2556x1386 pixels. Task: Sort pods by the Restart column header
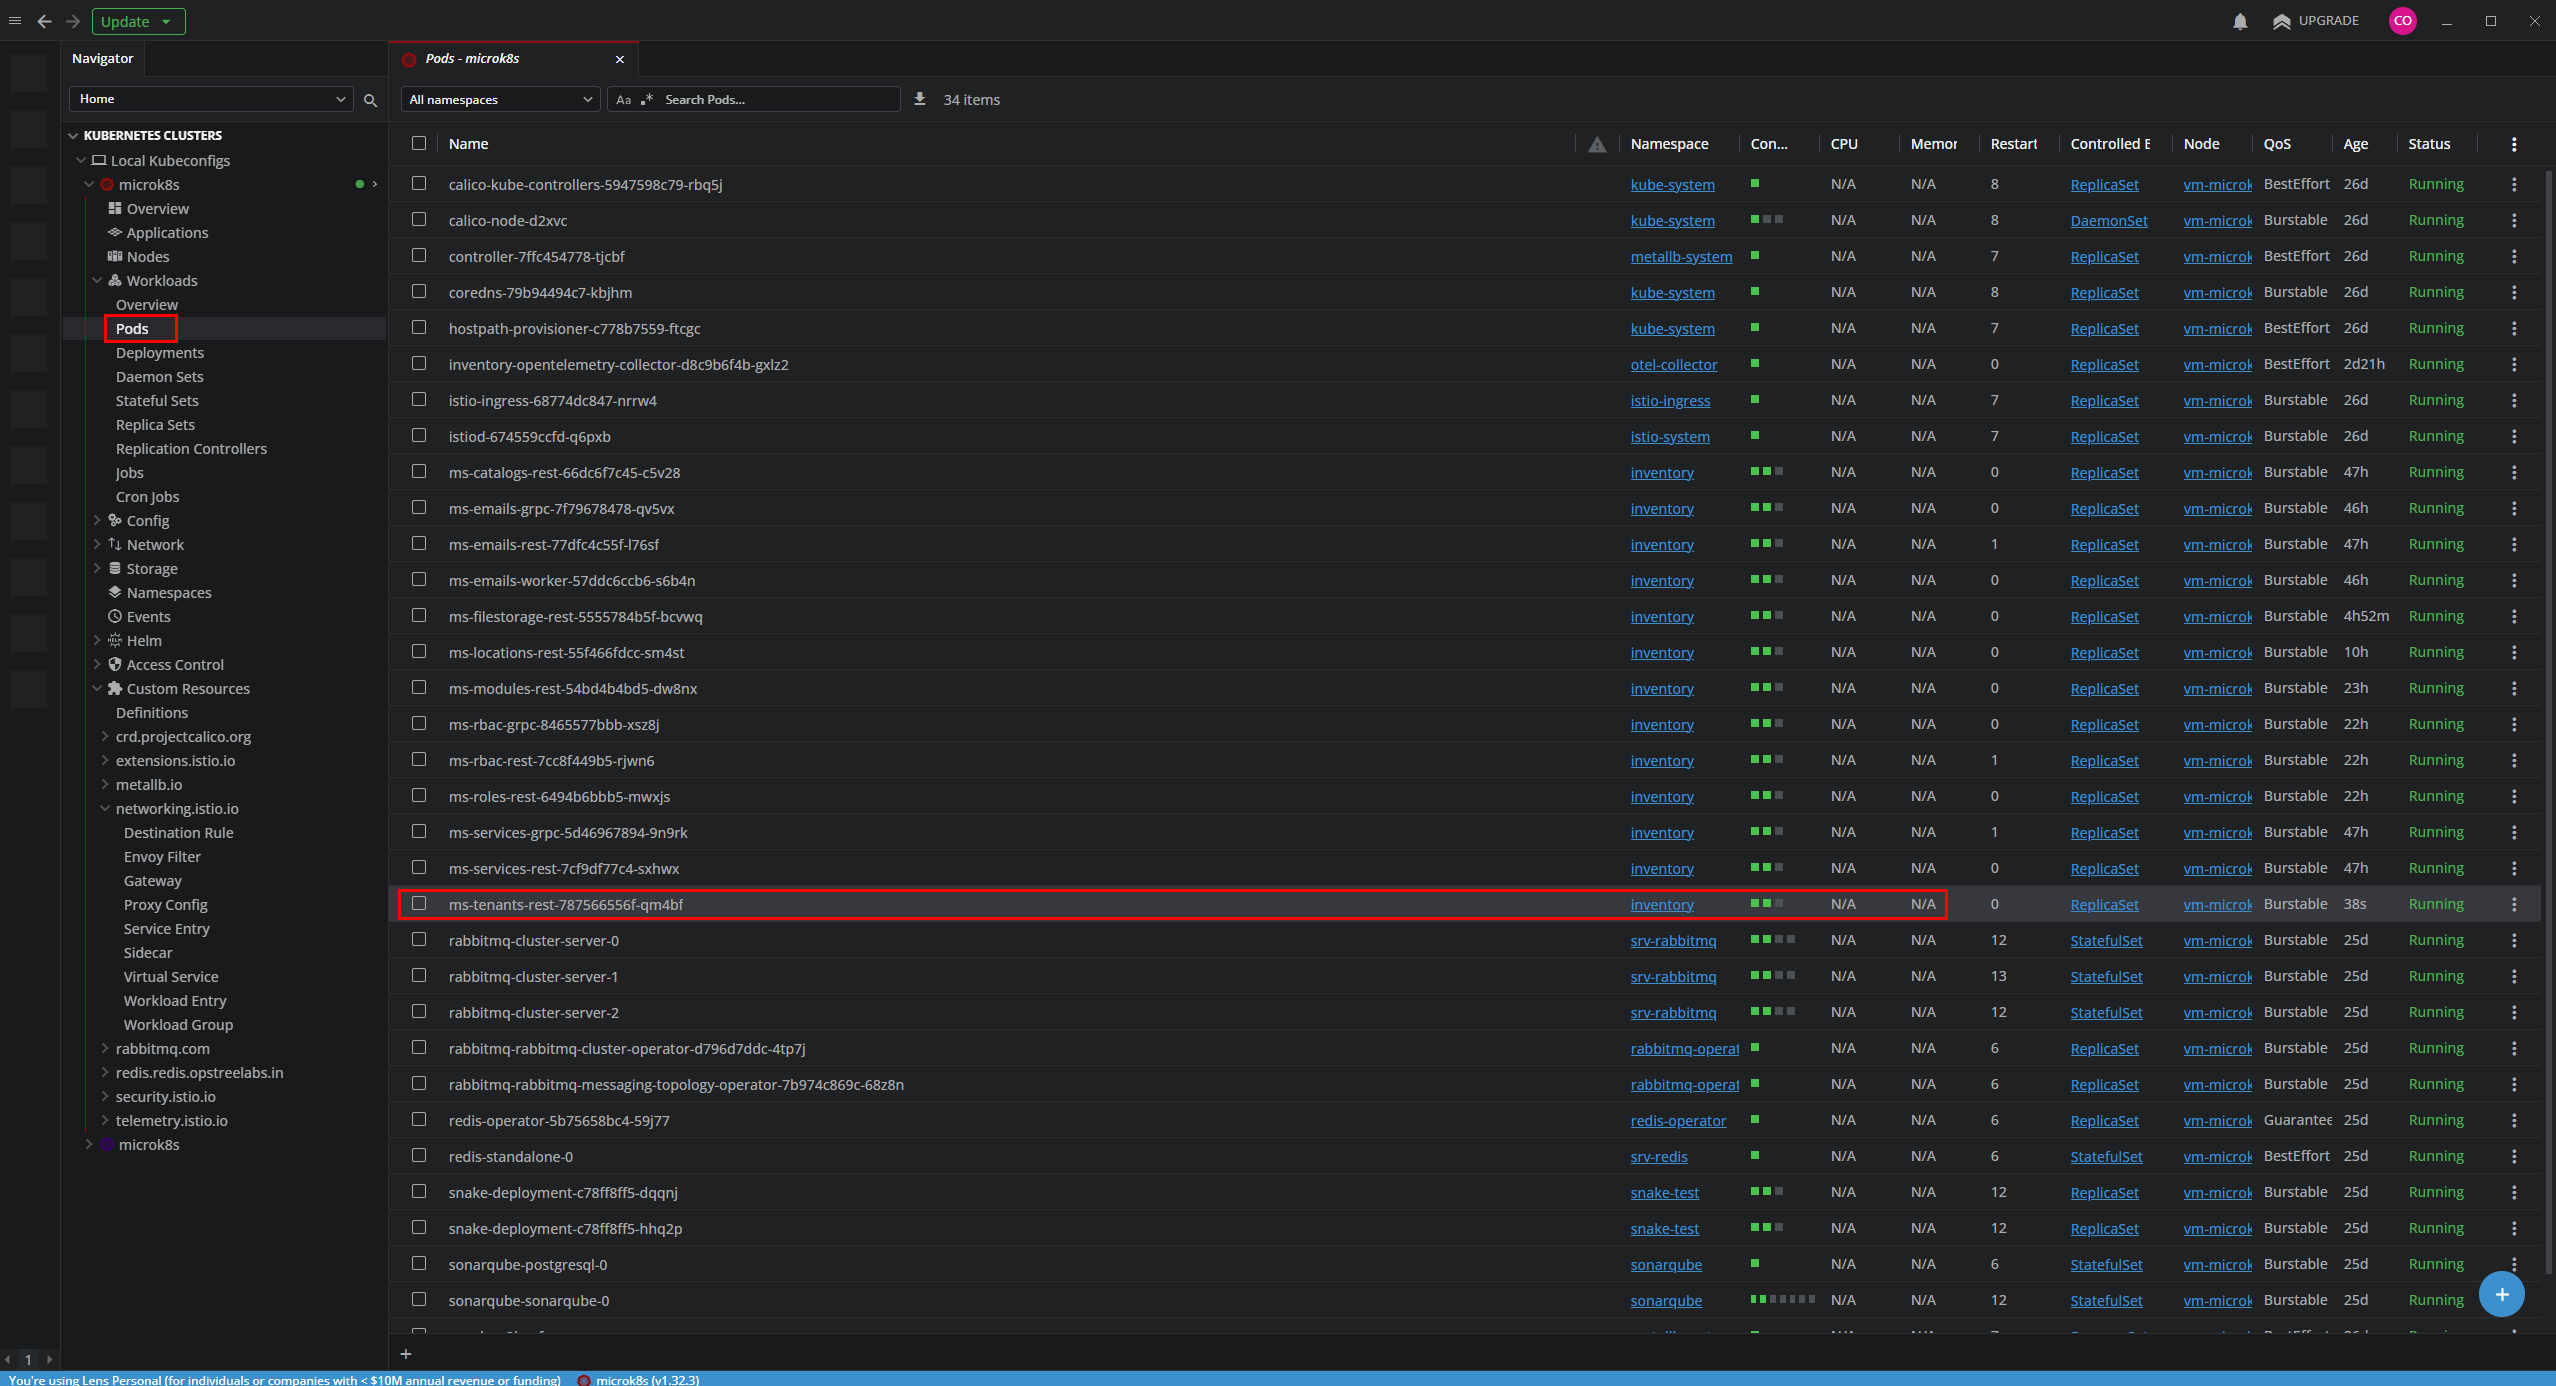[x=2013, y=144]
